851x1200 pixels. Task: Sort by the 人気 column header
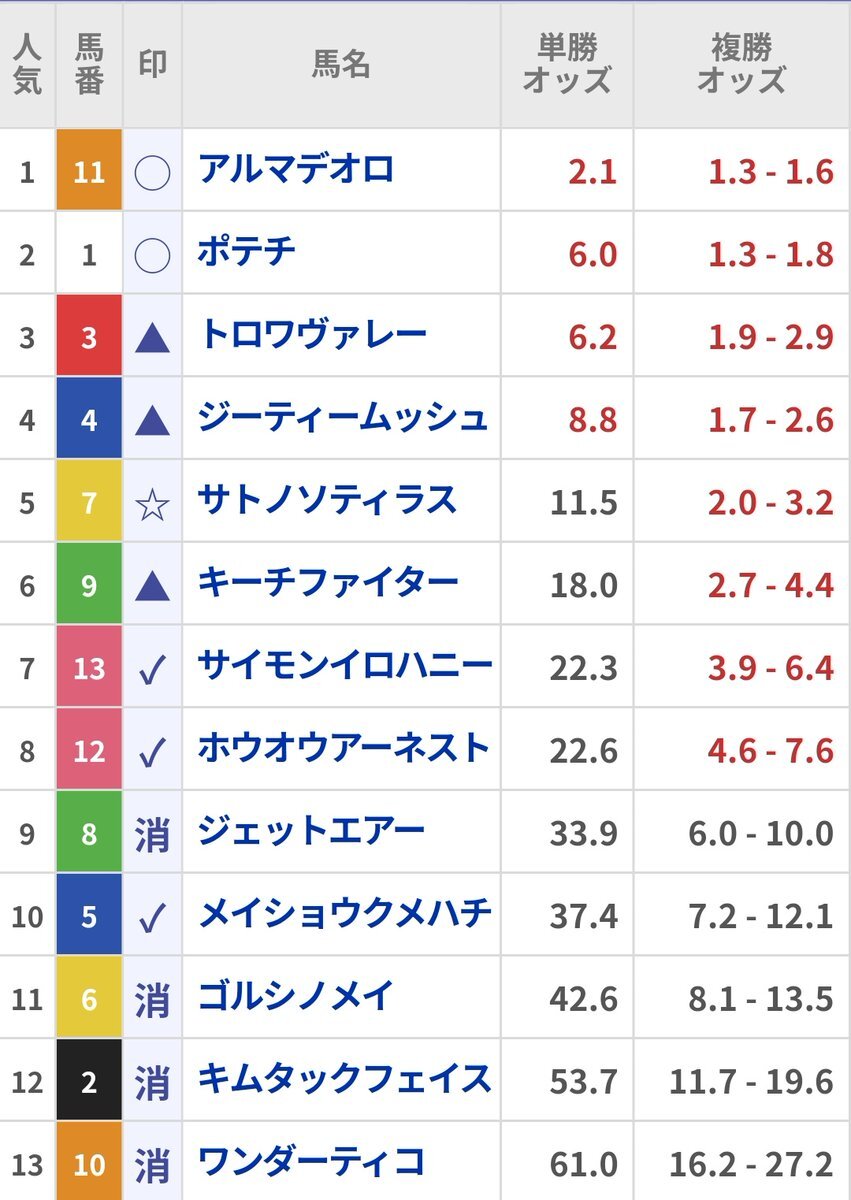coord(28,65)
